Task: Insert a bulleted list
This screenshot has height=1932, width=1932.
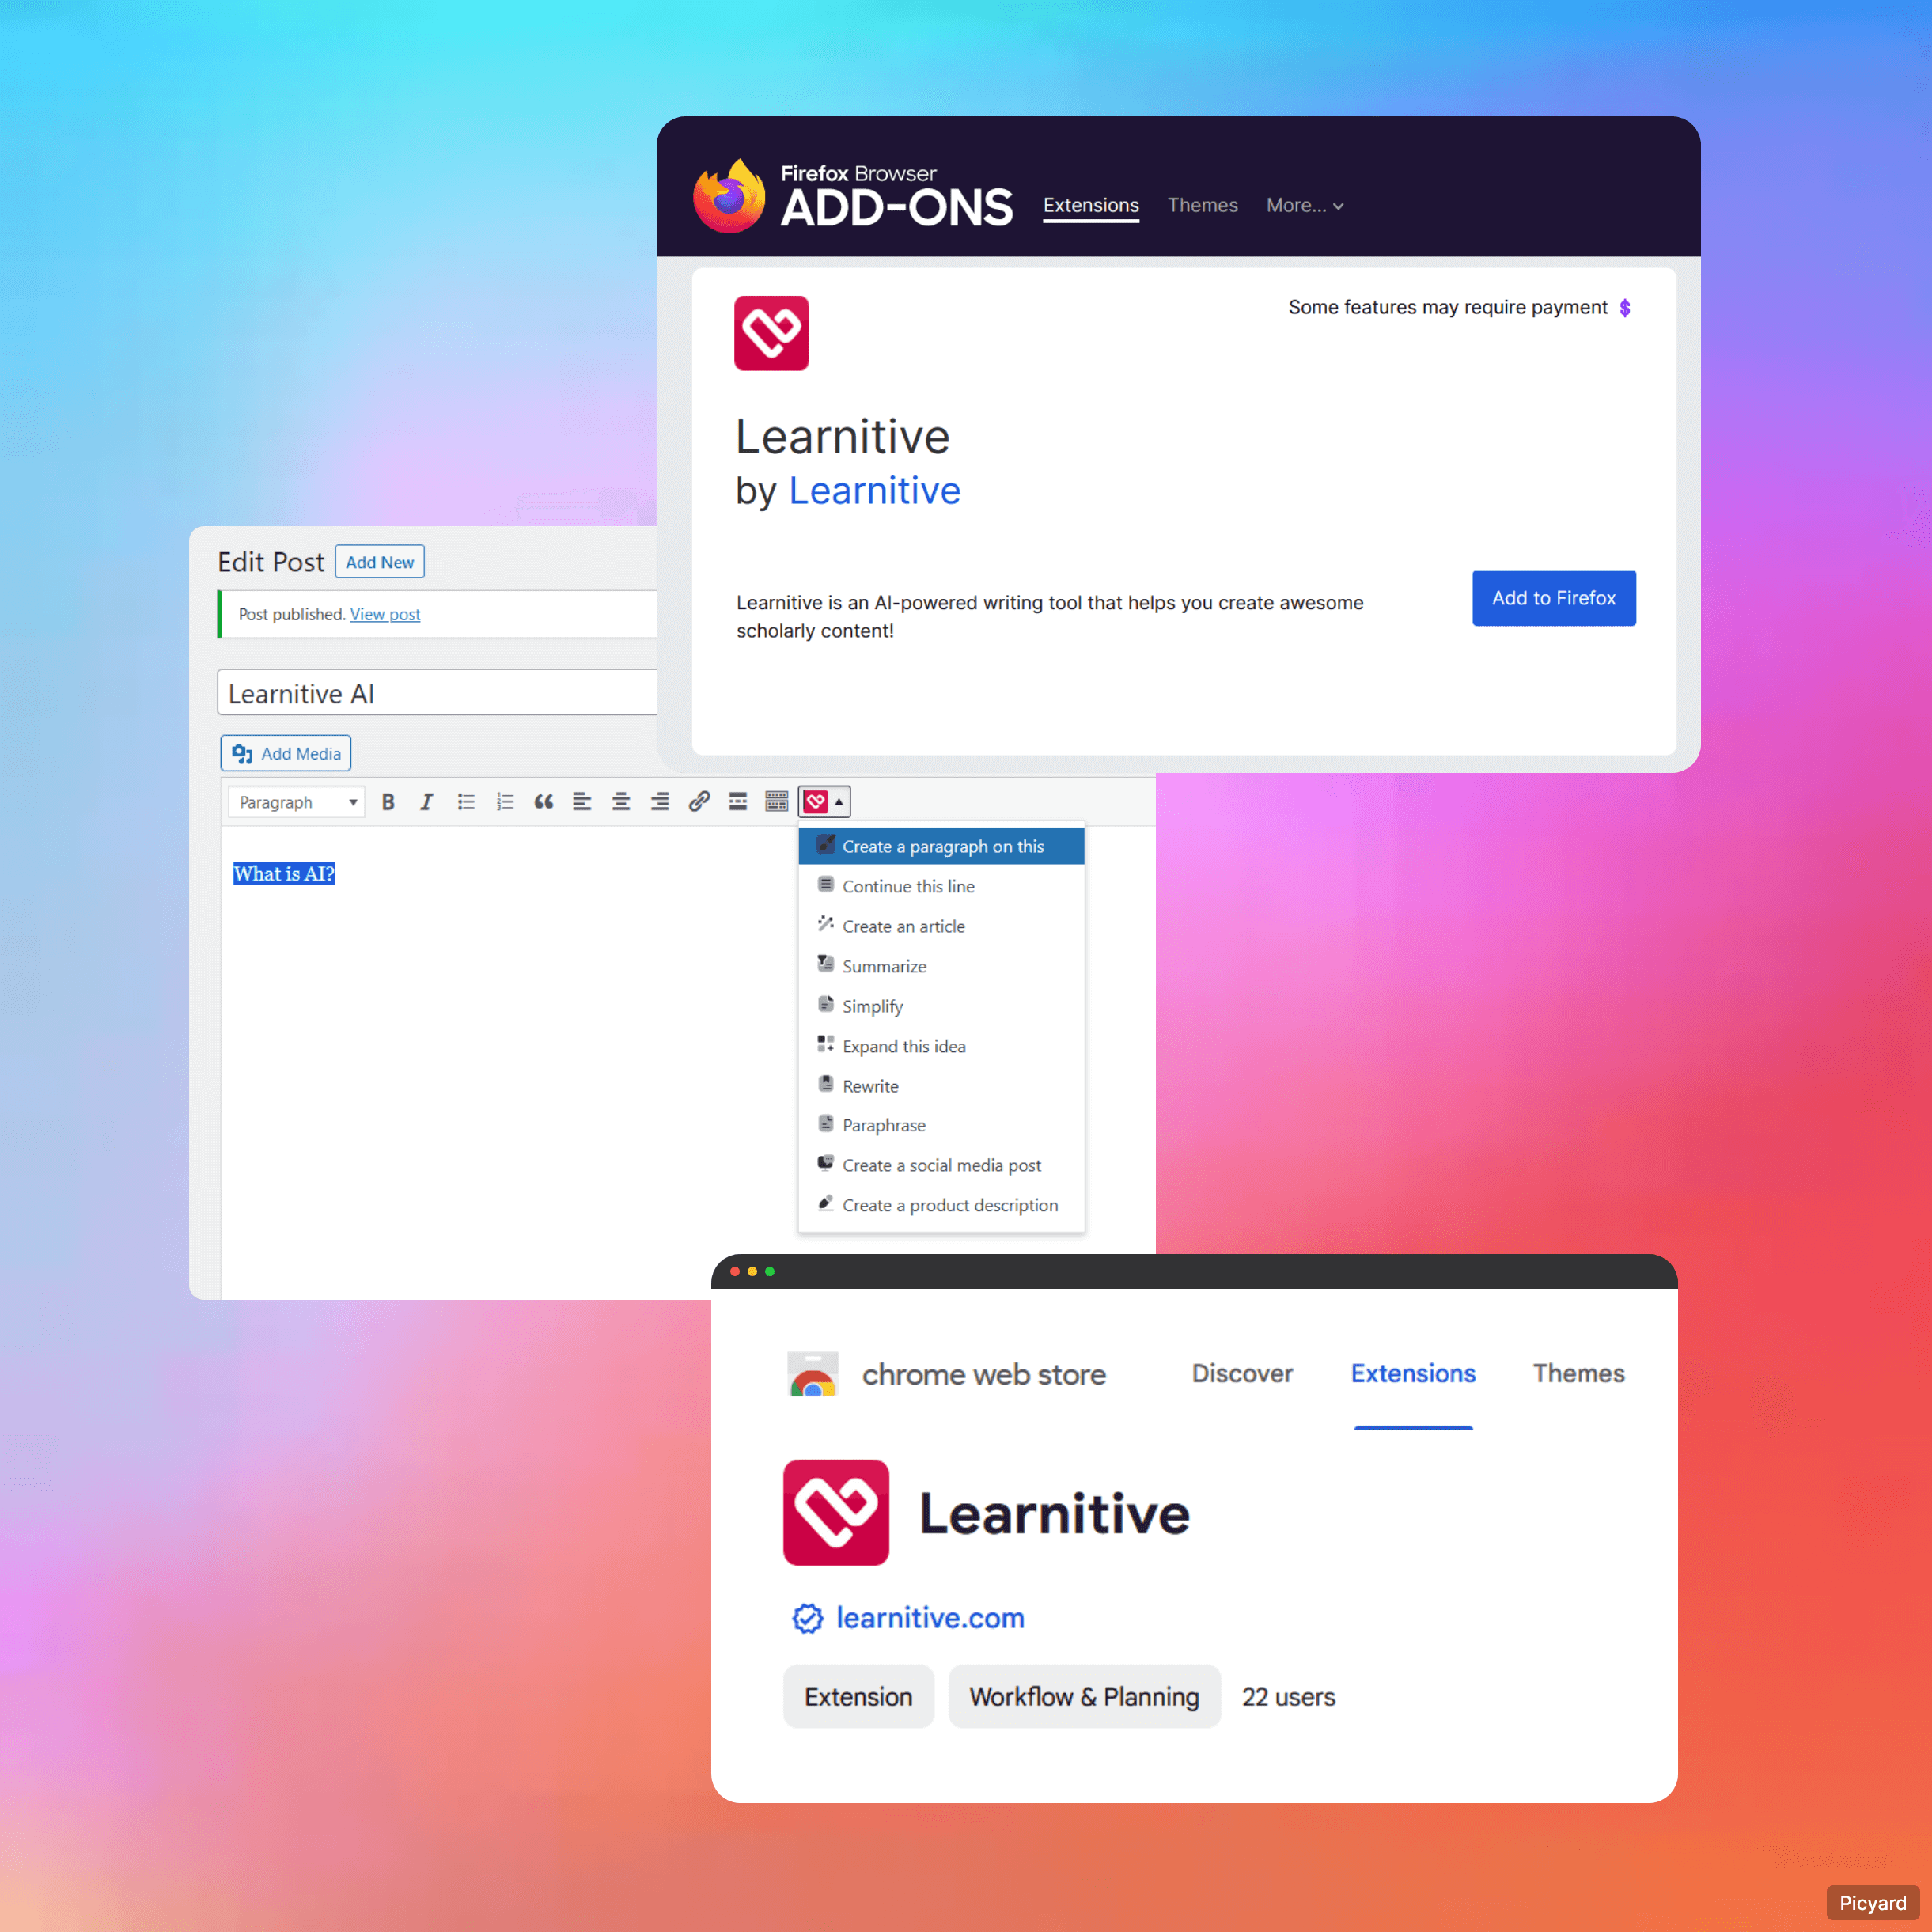Action: click(x=466, y=802)
